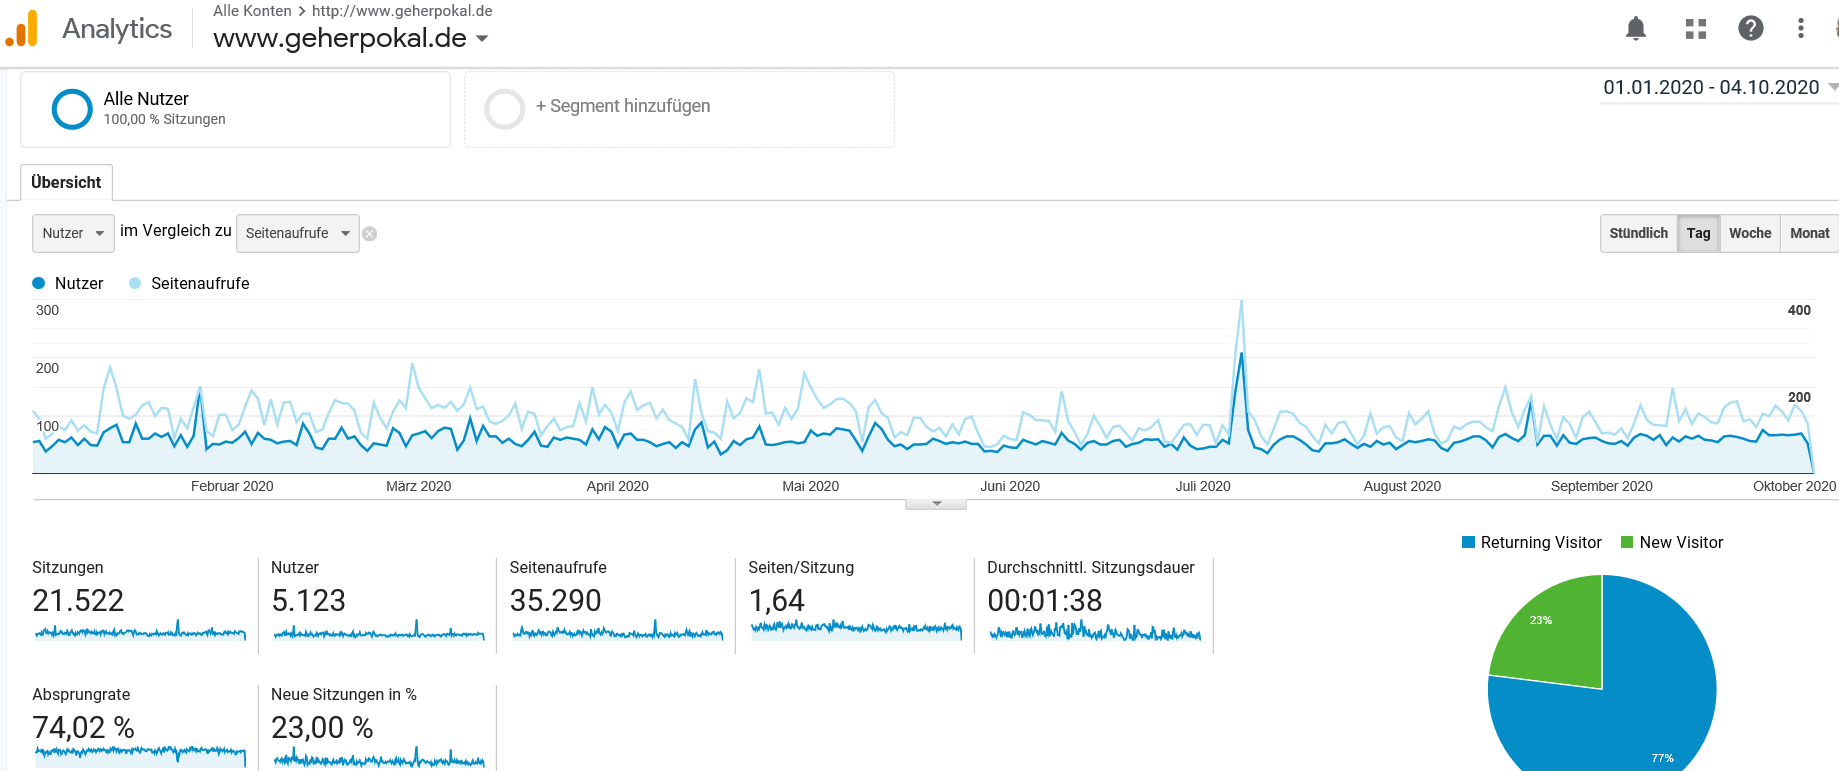The width and height of the screenshot is (1839, 771).
Task: Click the Nutzer 5.123 metric sparkline
Action: click(x=379, y=630)
